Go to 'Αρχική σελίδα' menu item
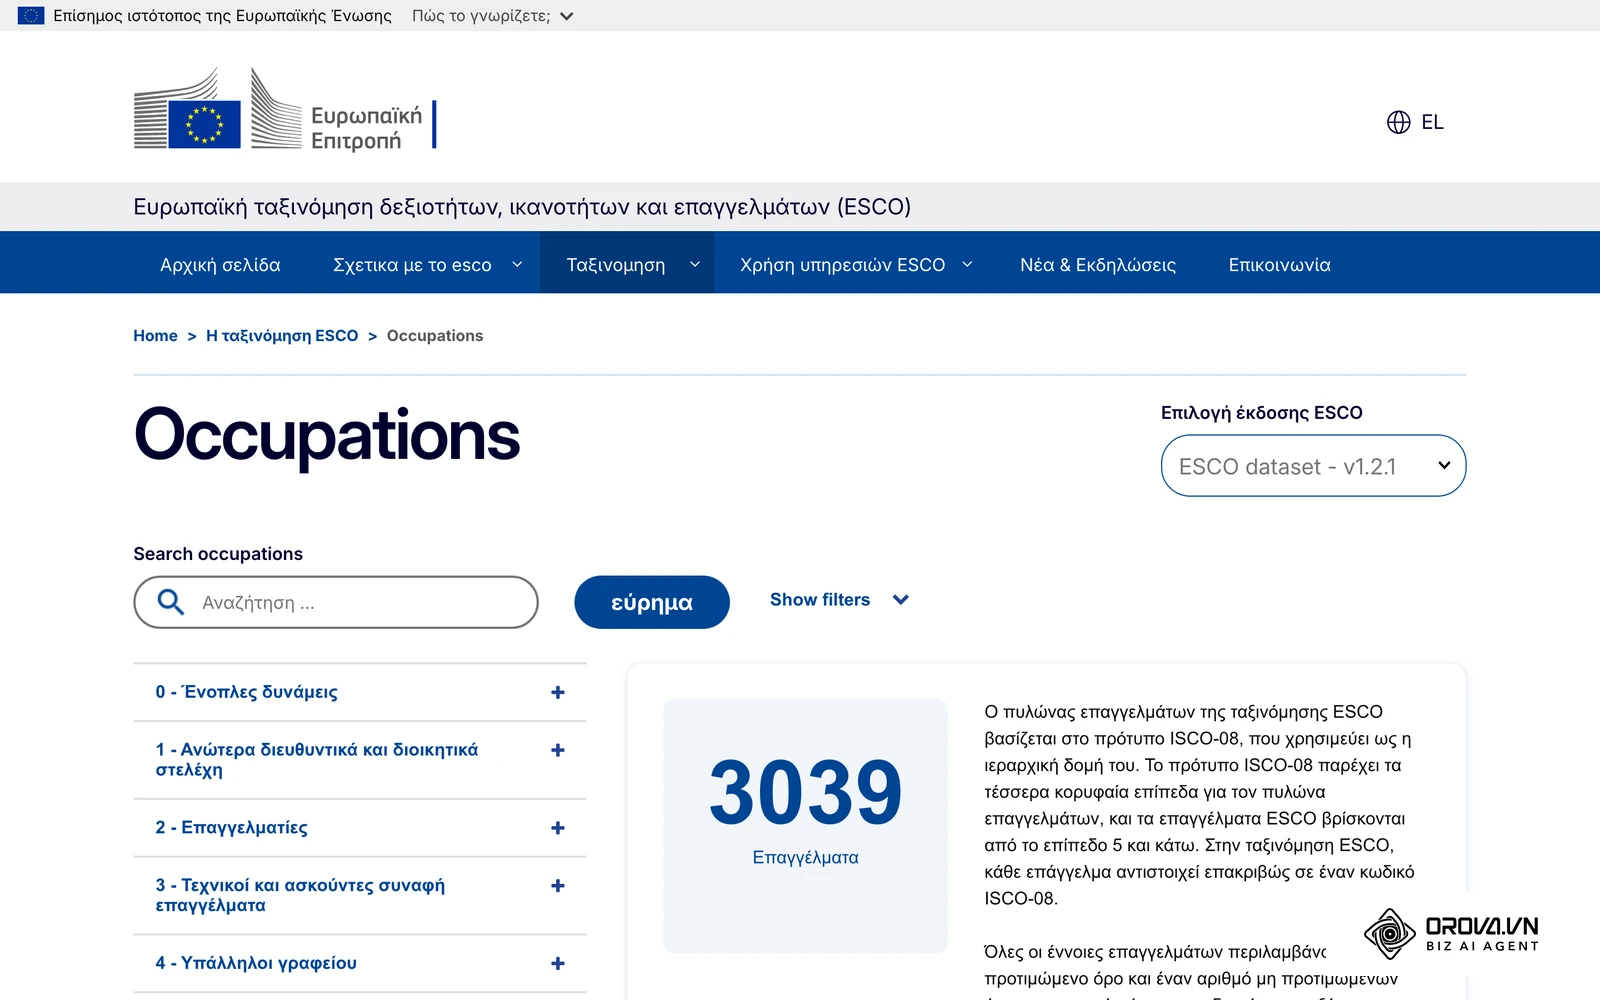Viewport: 1600px width, 1000px height. click(220, 265)
